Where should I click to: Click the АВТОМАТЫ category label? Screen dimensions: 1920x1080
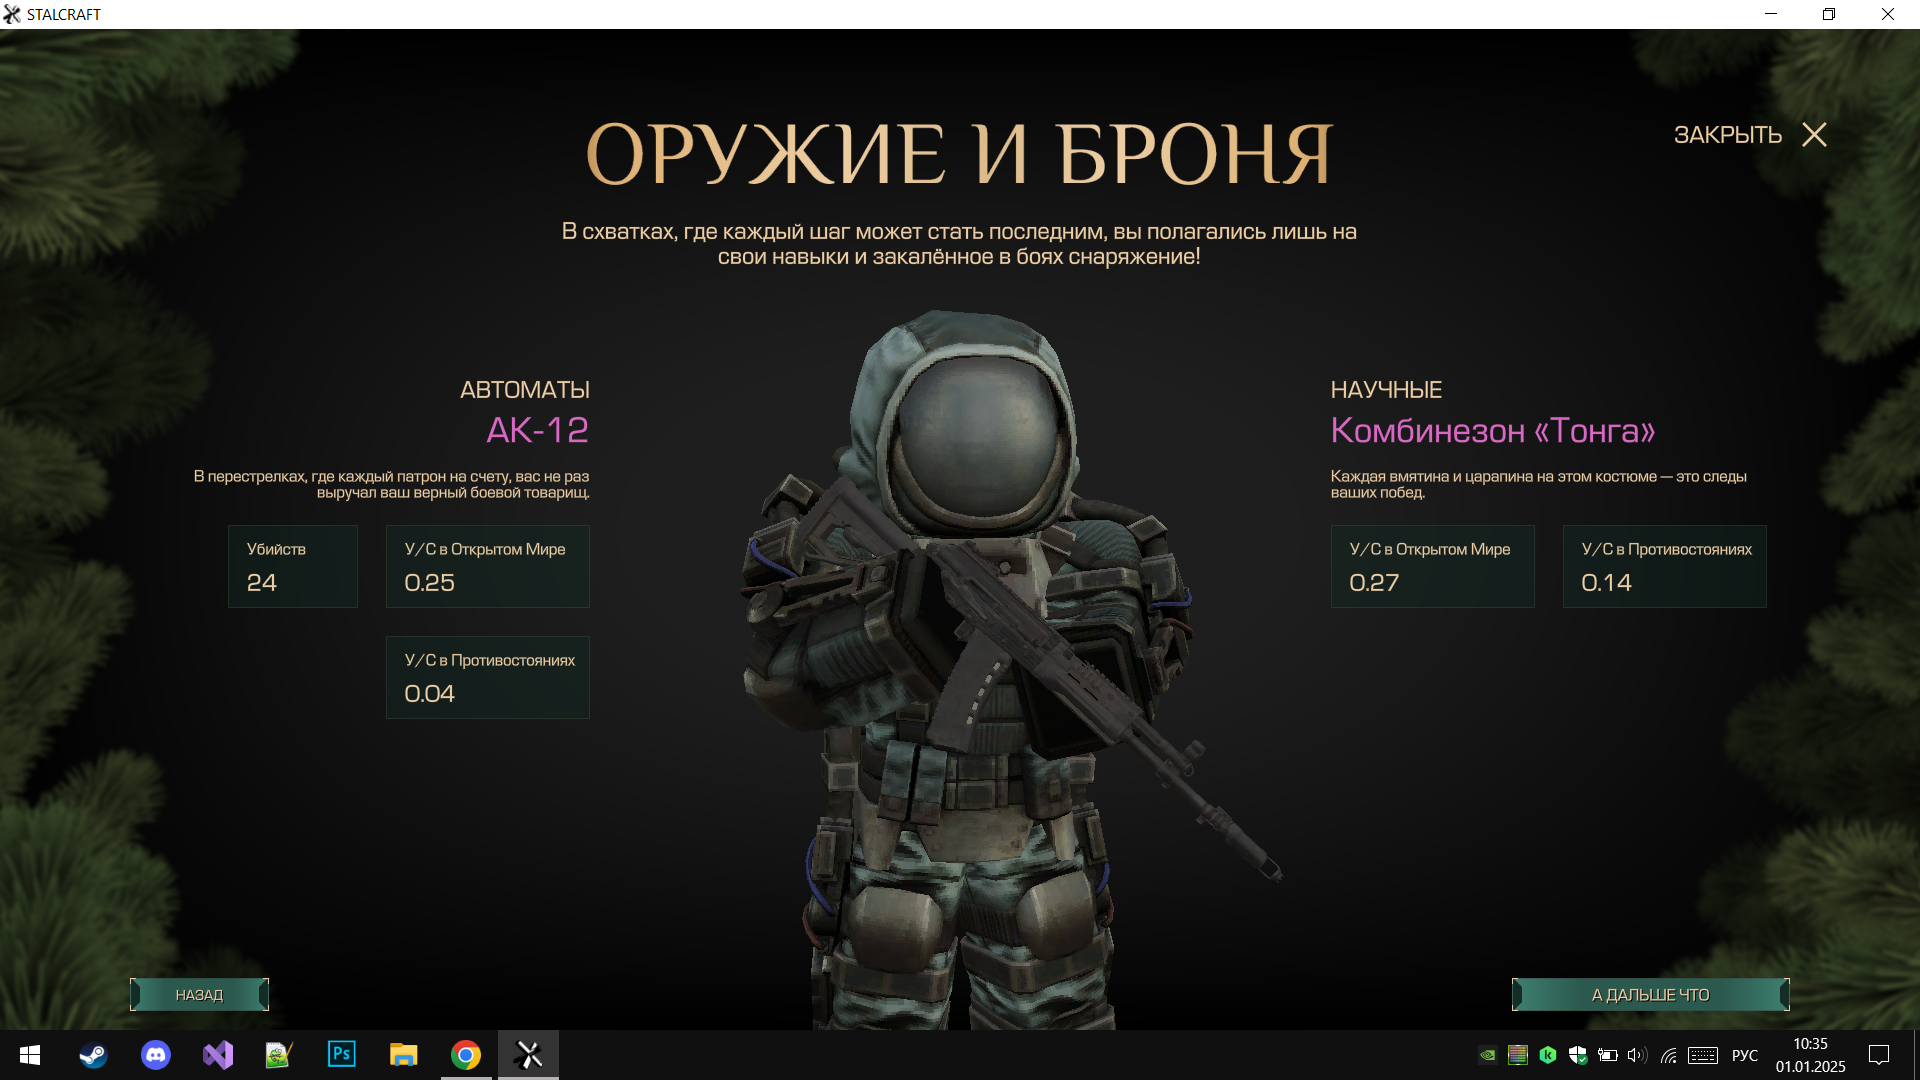pos(524,390)
